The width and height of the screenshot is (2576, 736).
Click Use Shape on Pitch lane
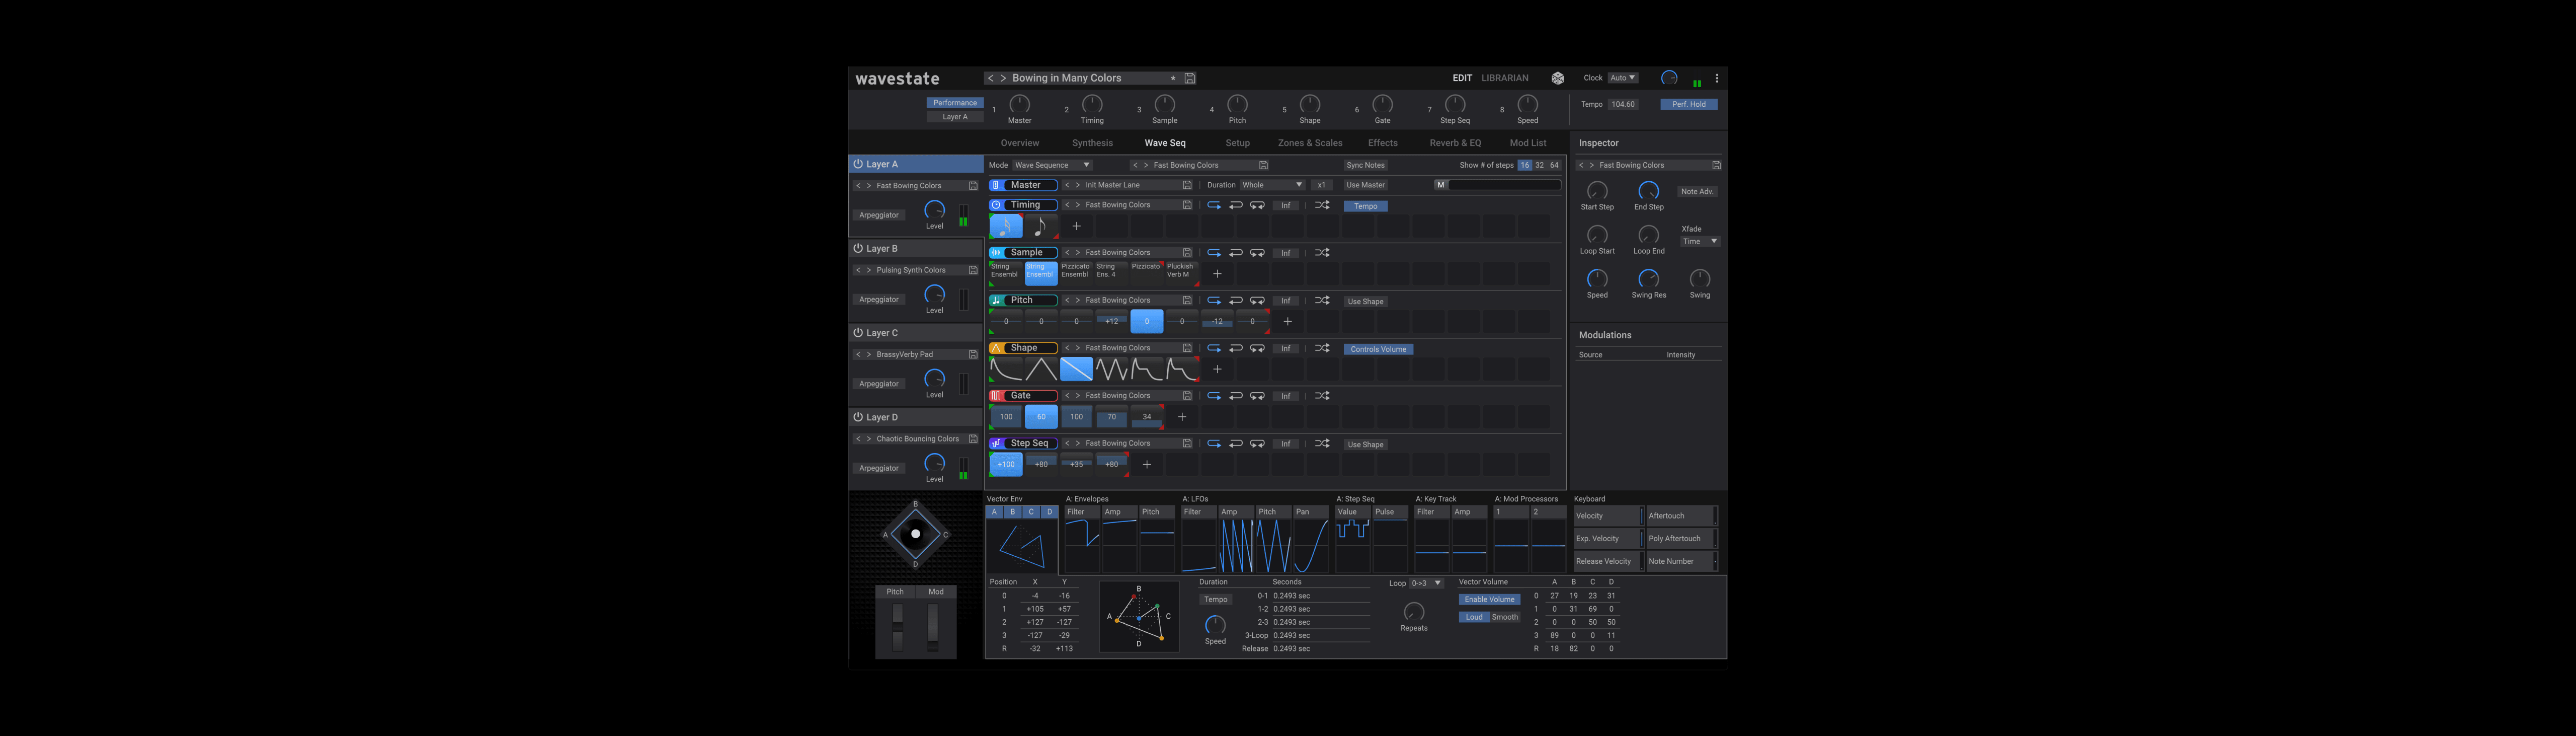click(x=1365, y=301)
